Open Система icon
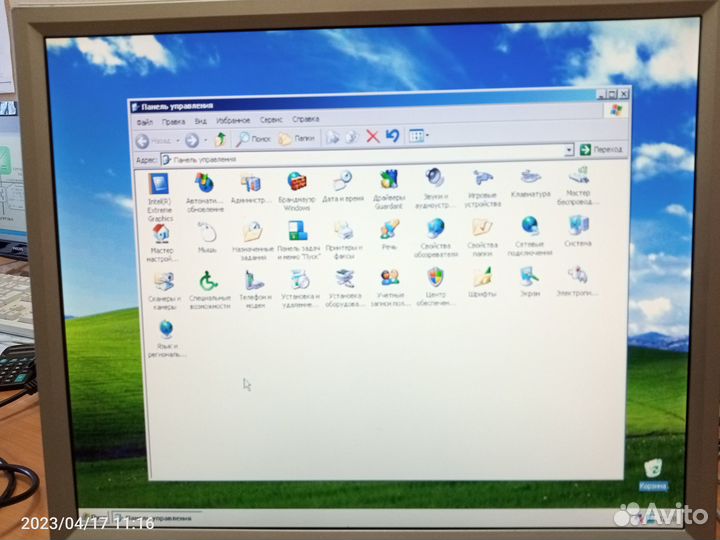This screenshot has height=540, width=720. (578, 231)
